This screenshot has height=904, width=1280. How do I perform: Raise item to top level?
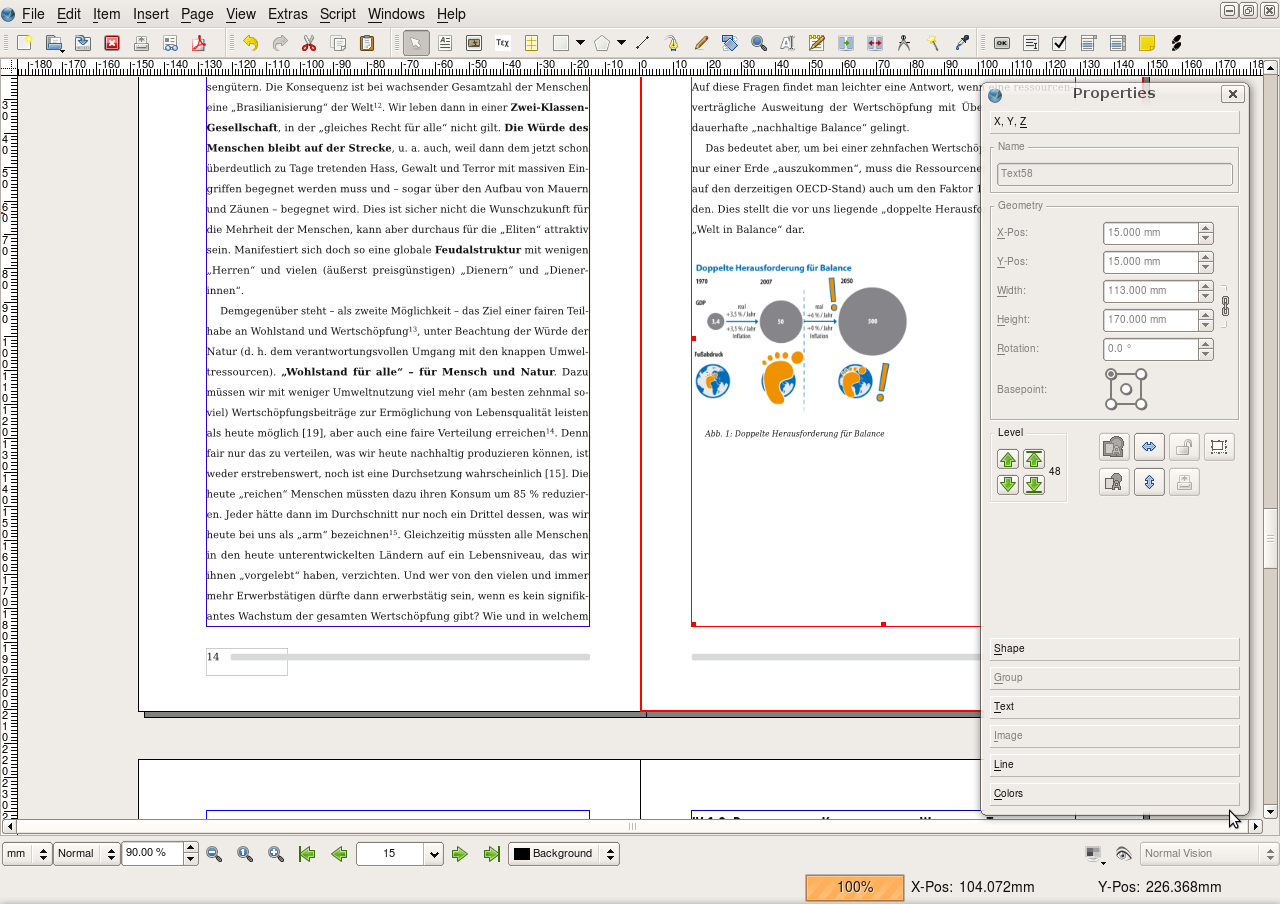tap(1034, 460)
